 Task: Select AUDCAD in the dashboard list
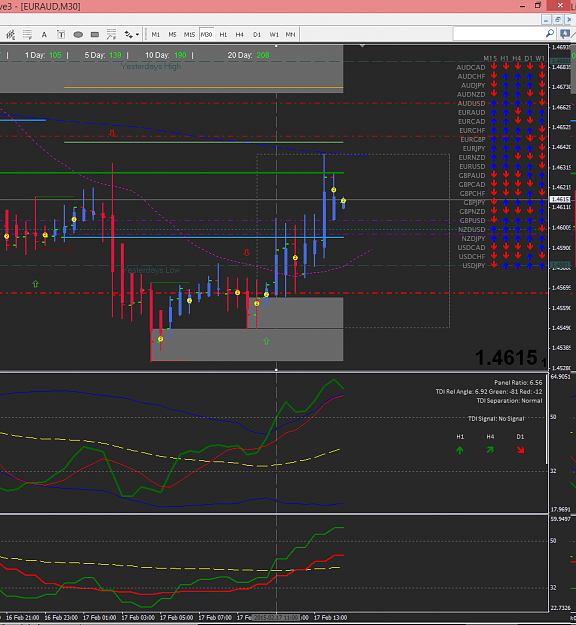471,67
